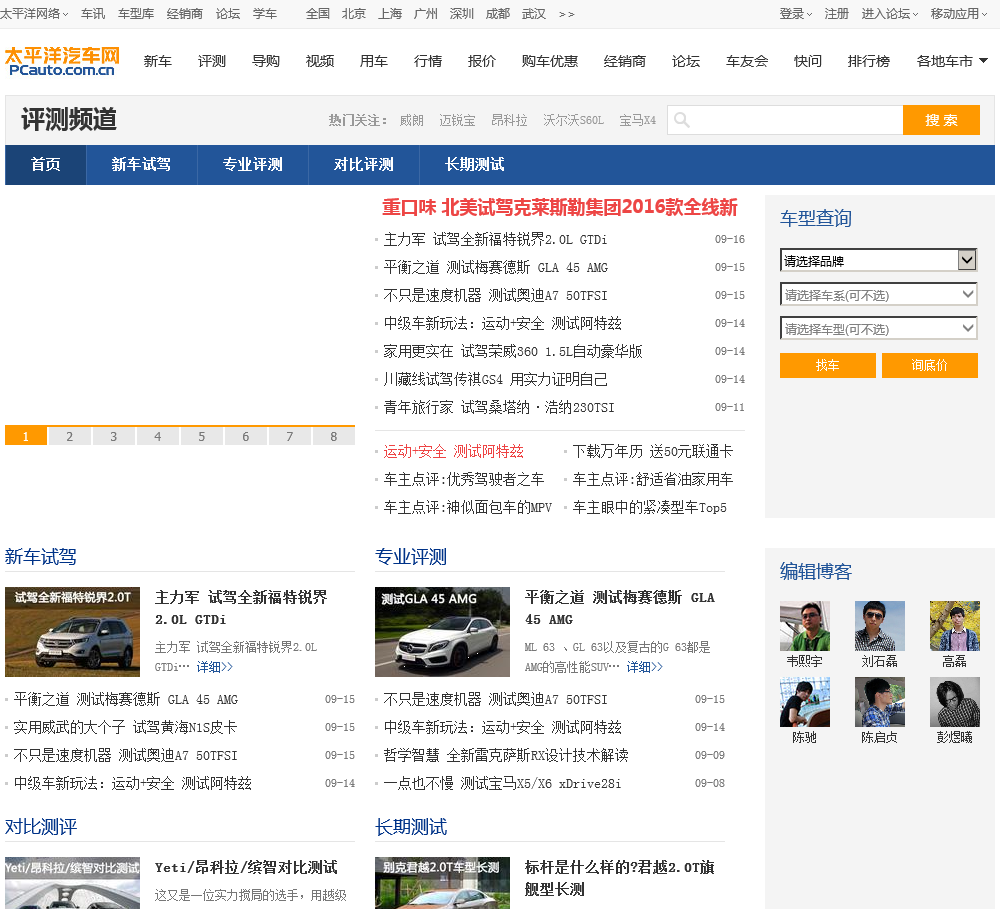Click the 找车 button

[827, 366]
